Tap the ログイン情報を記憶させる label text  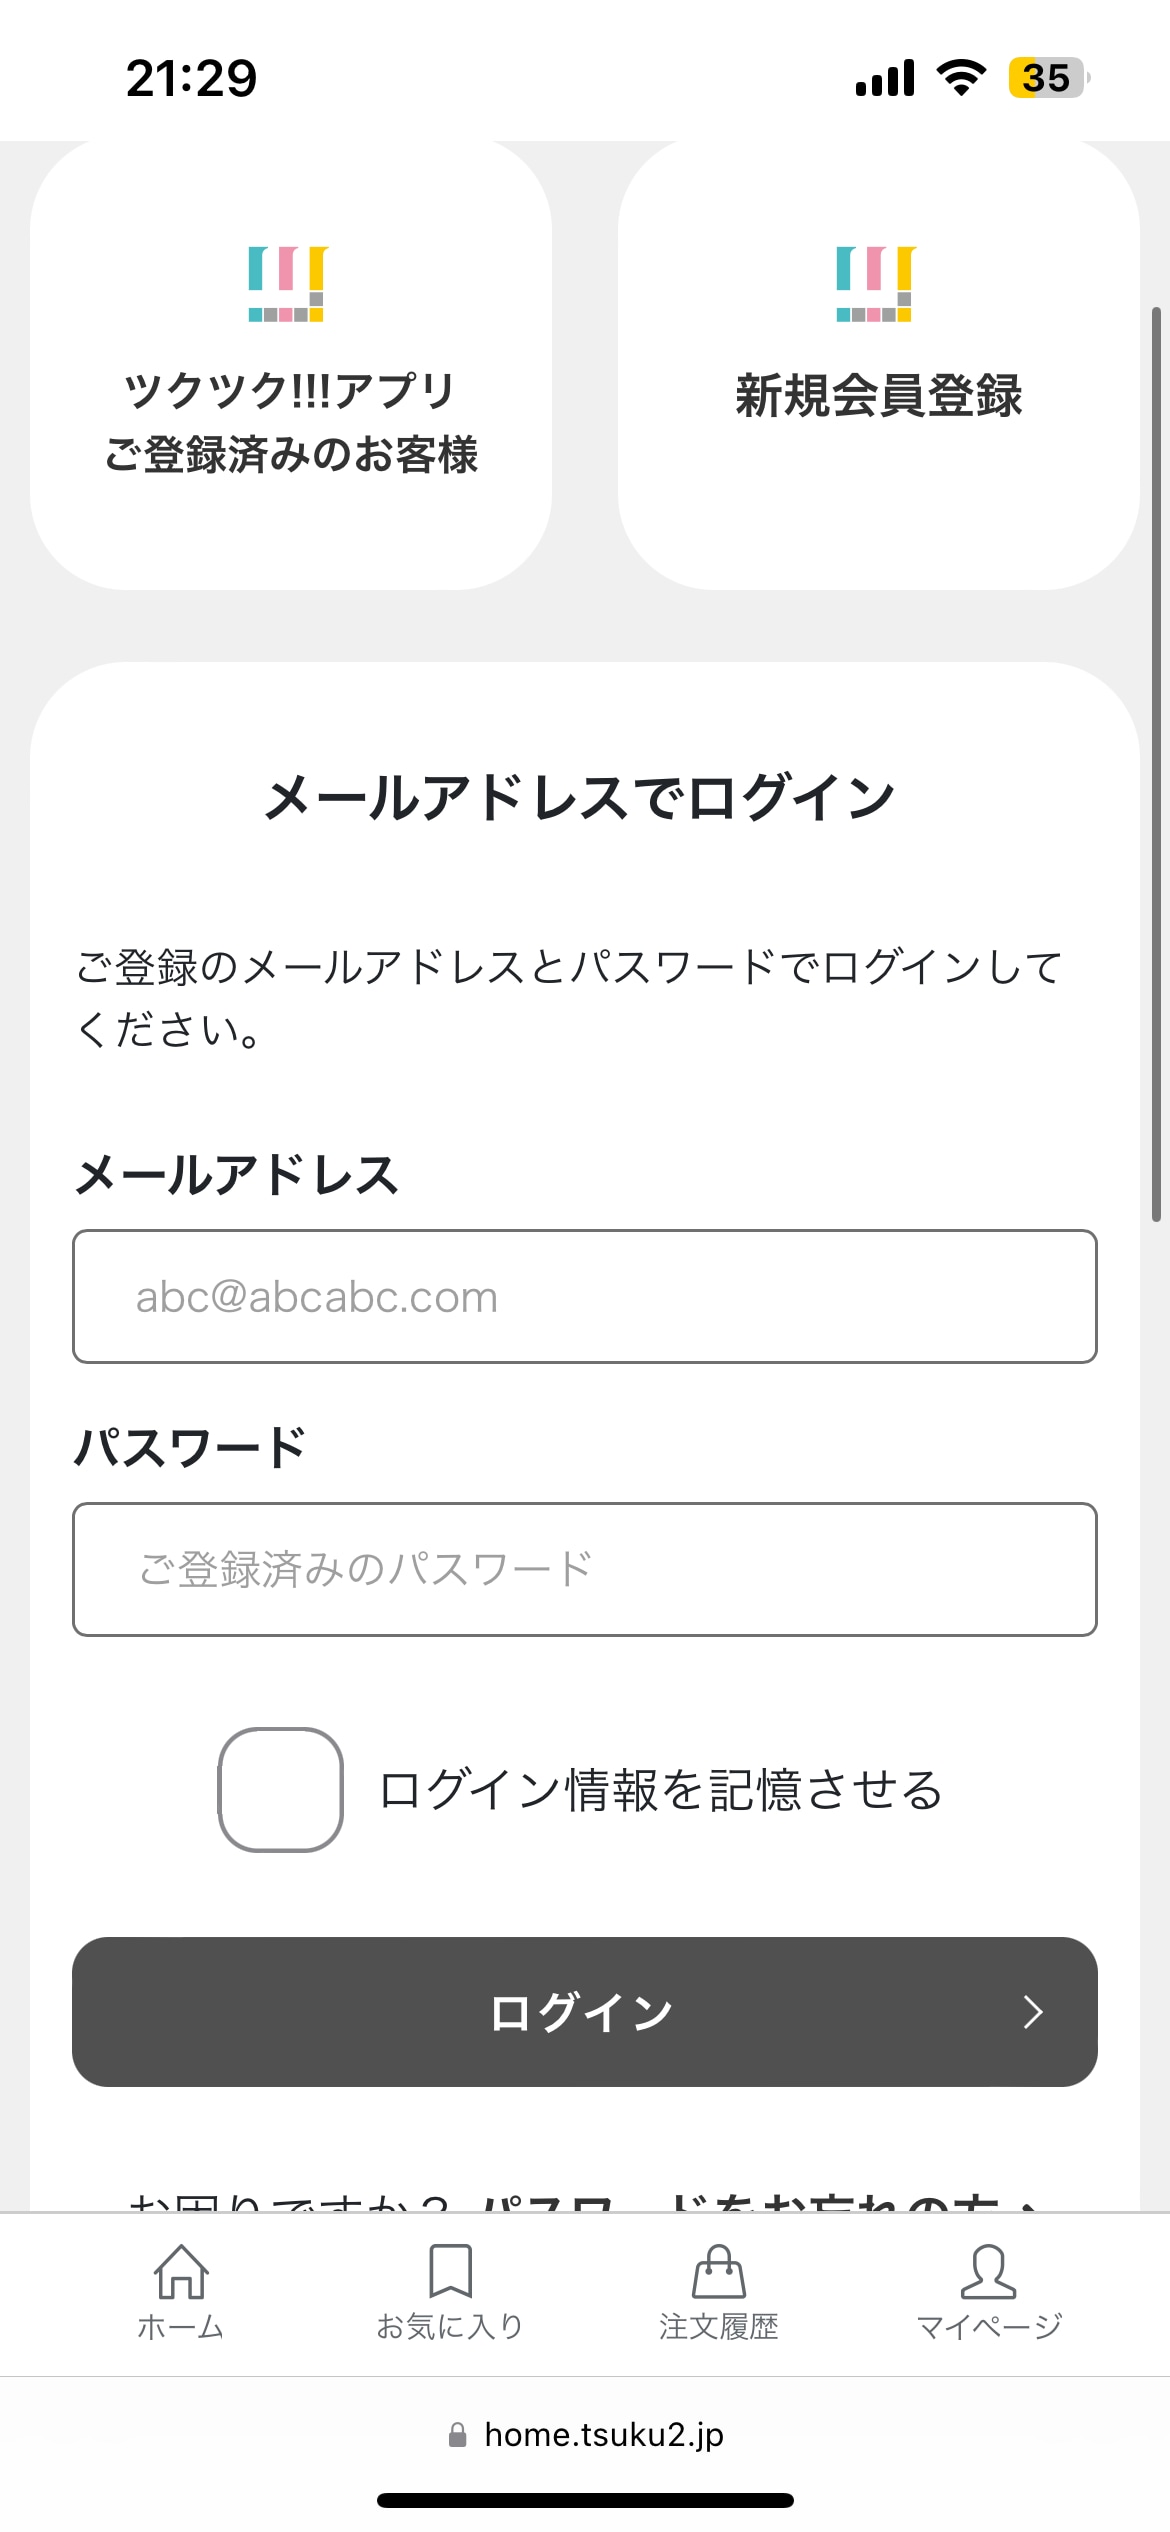(x=661, y=1790)
